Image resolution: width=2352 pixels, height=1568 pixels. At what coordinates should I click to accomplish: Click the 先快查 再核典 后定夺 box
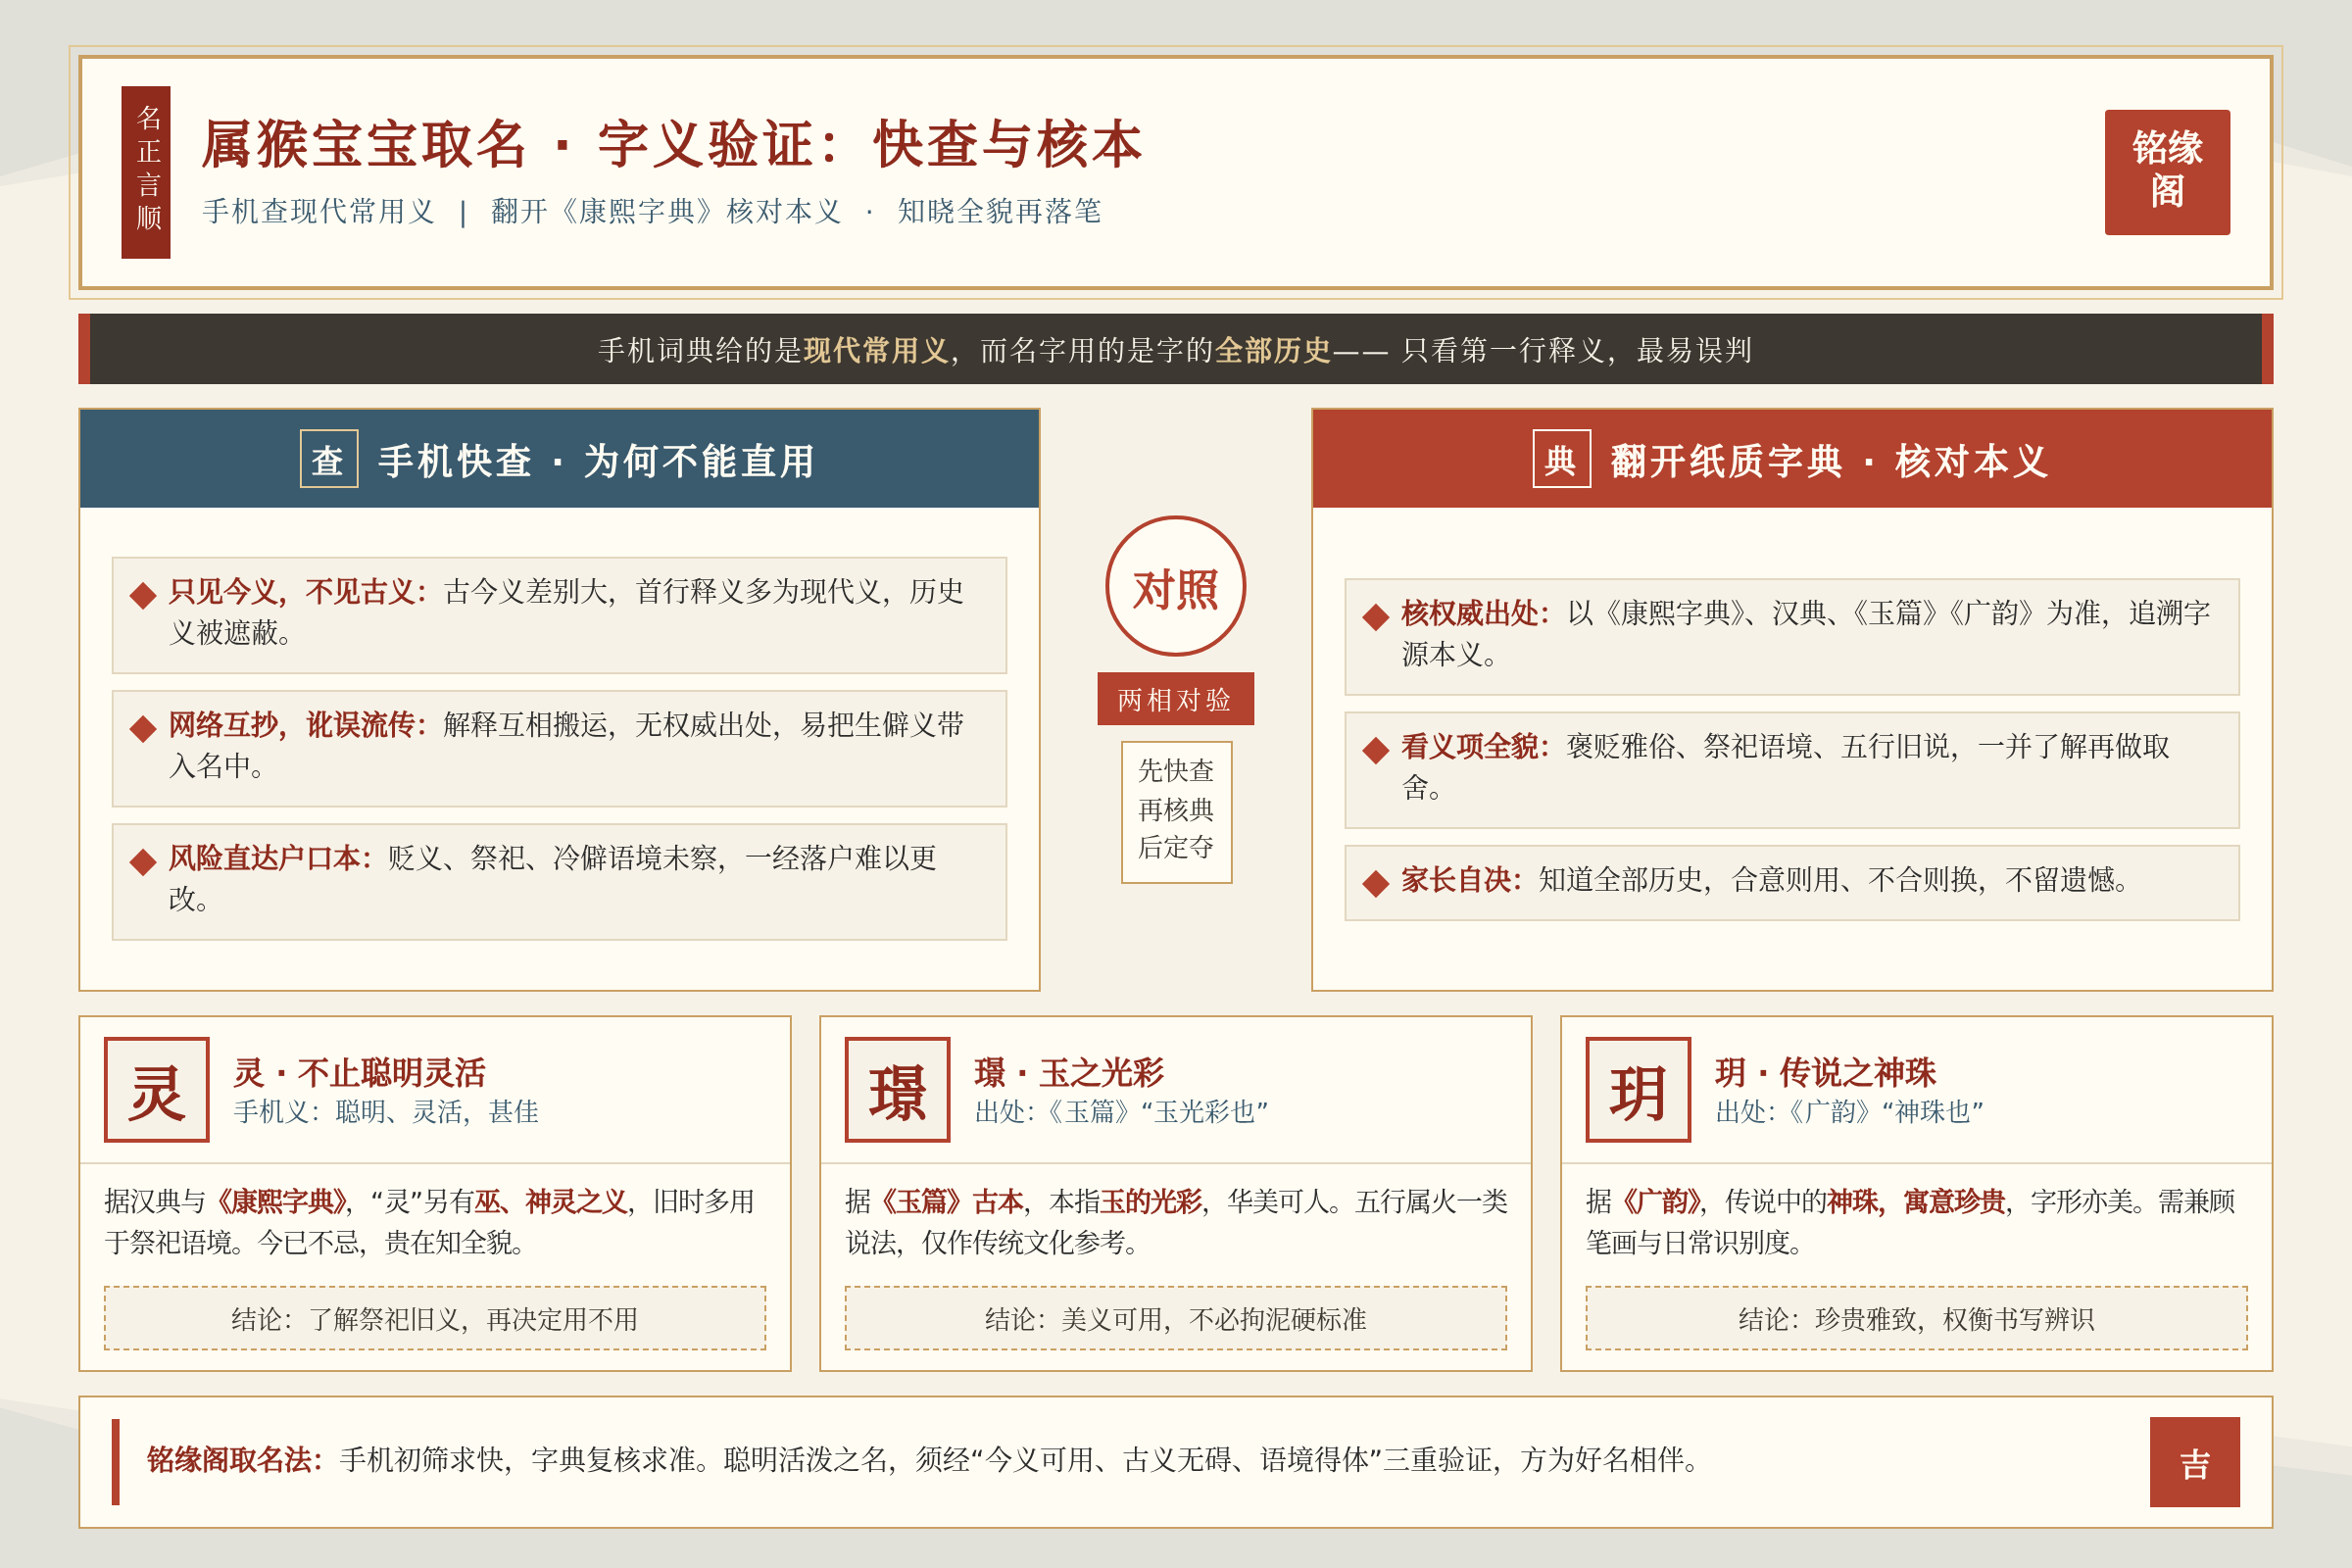coord(1176,811)
